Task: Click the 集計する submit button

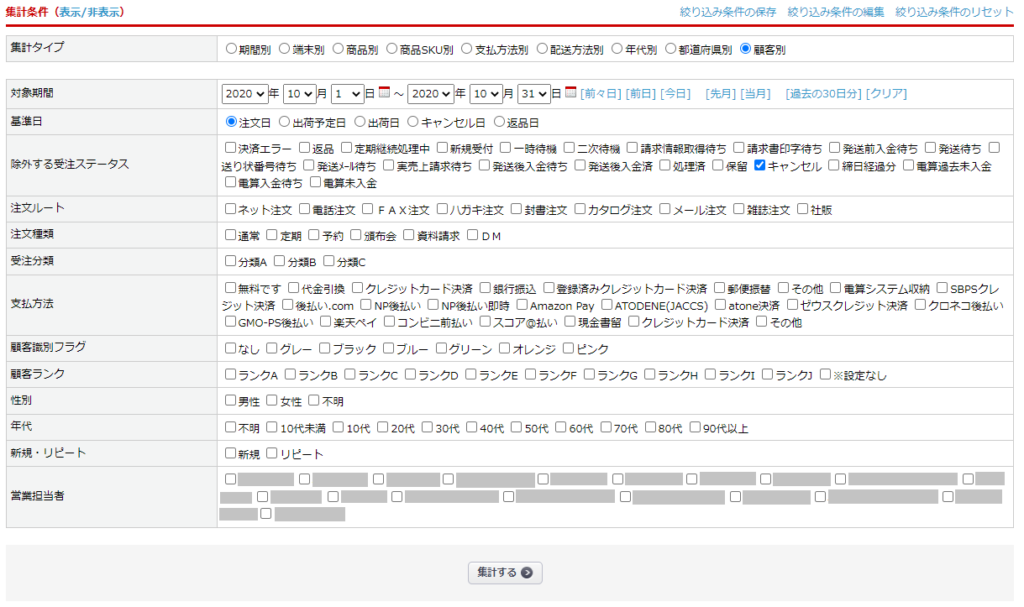Action: point(505,573)
